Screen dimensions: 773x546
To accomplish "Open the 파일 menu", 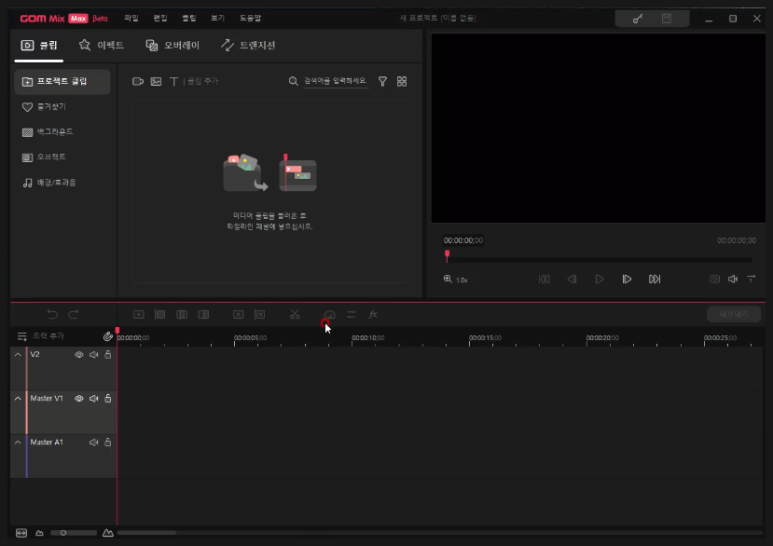I will coord(131,18).
